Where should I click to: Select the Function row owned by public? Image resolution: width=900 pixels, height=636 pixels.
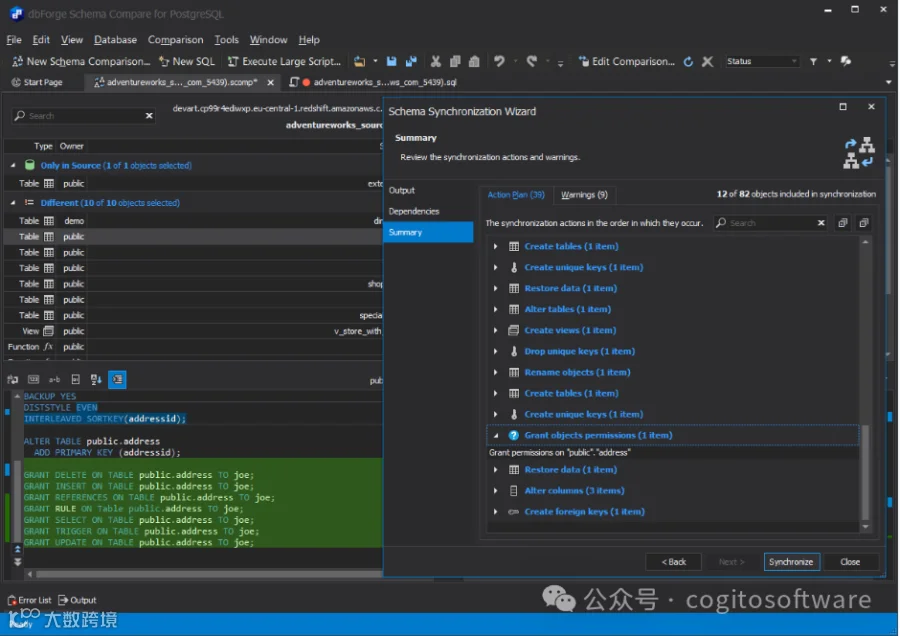(x=193, y=347)
